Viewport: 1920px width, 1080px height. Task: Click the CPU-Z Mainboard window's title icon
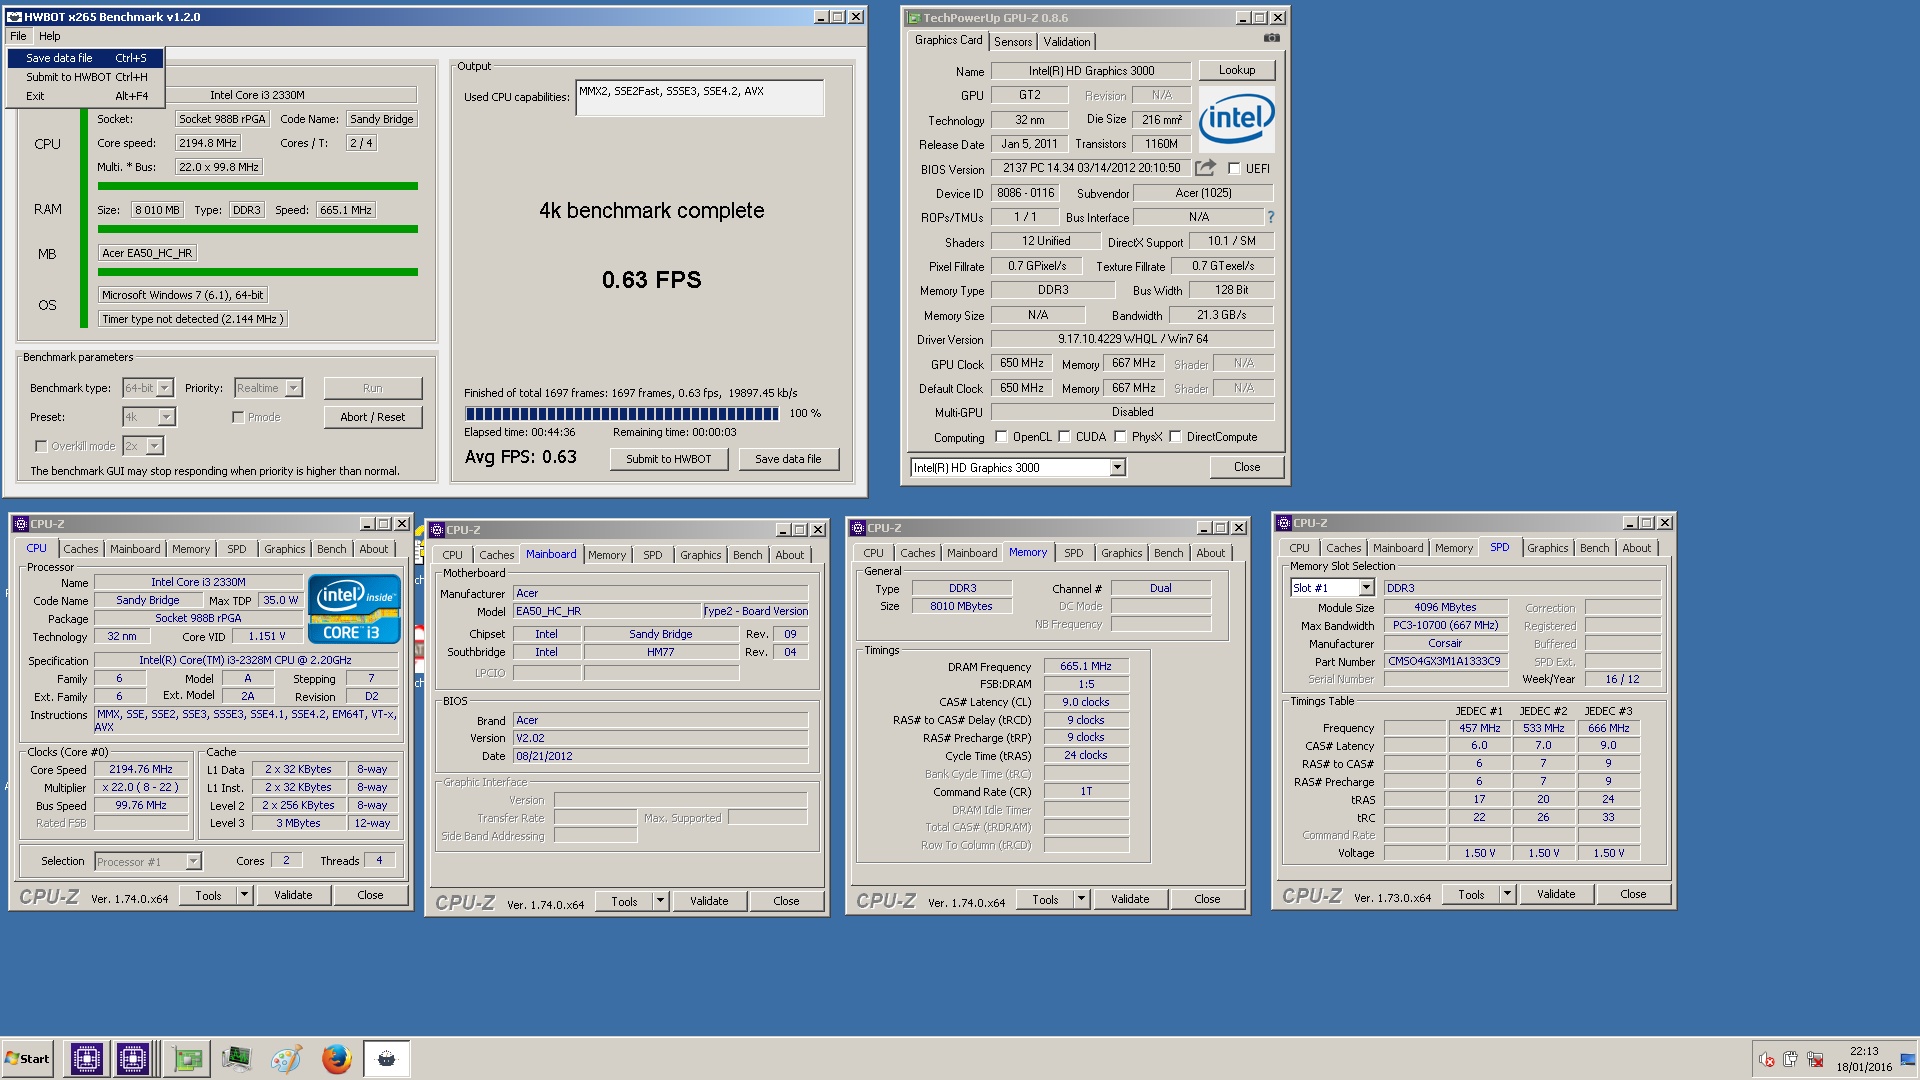tap(436, 530)
